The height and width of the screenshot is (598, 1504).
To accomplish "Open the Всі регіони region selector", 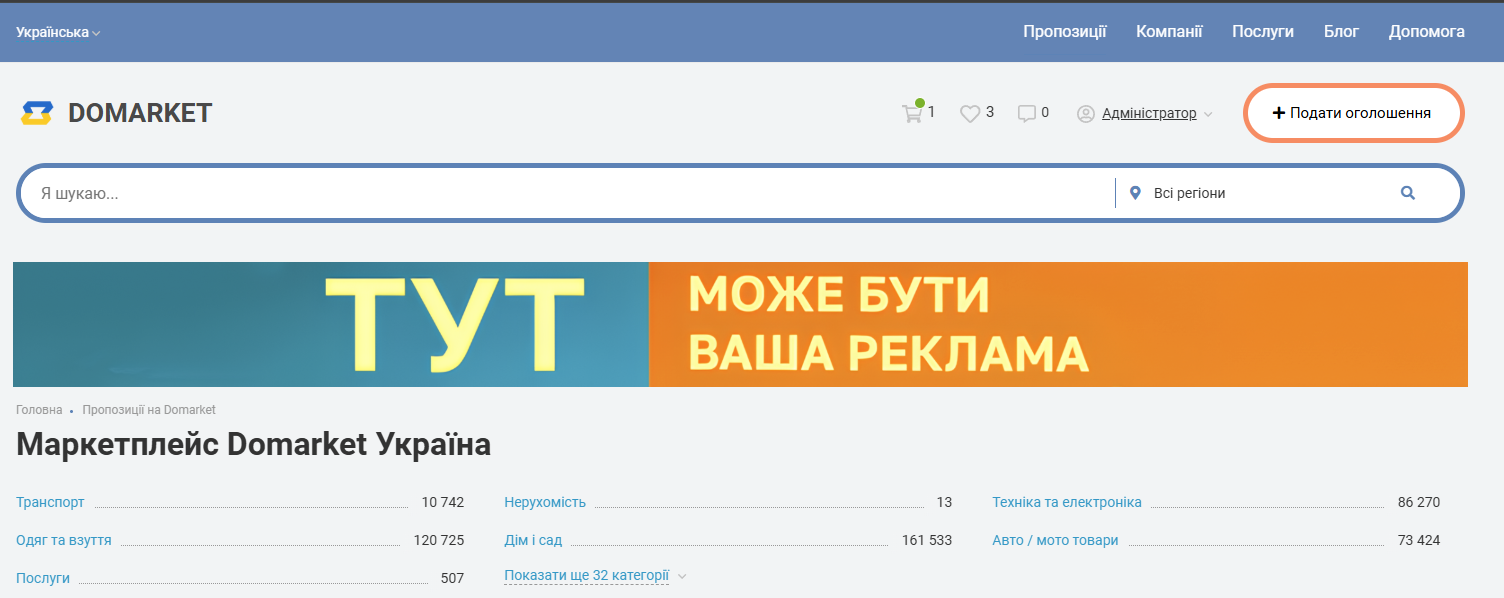I will [x=1189, y=193].
